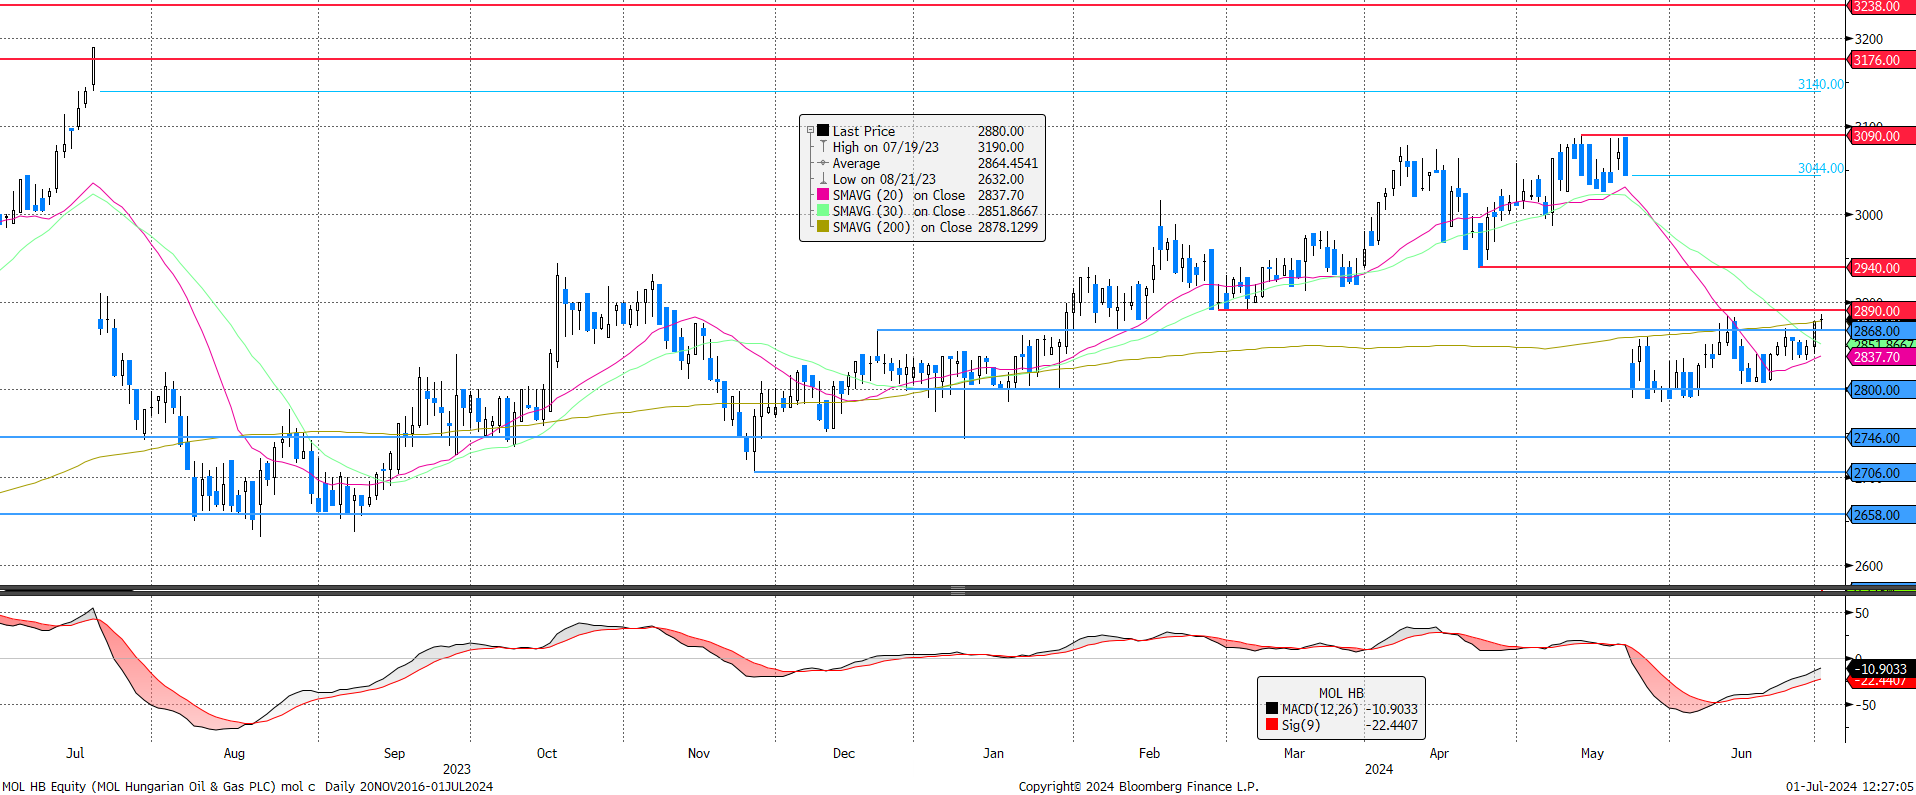Click the 2837.70 value in legend
This screenshot has height=795, width=1916.
point(1001,195)
